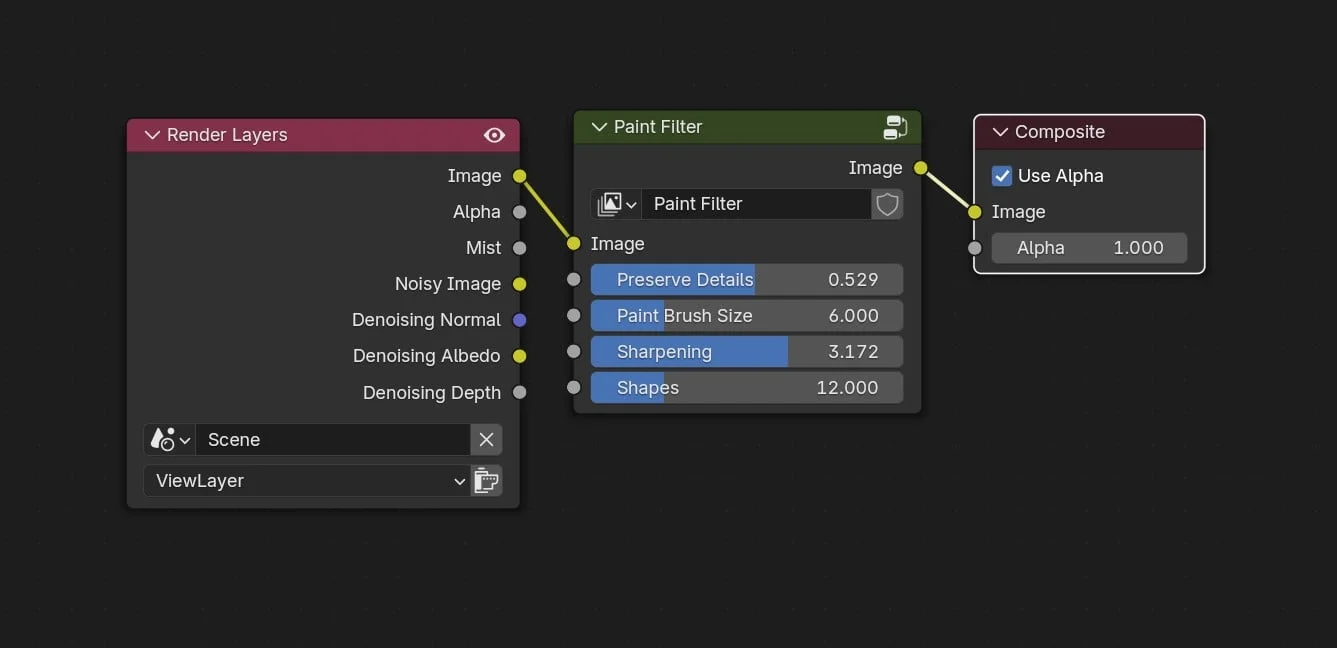Click the Denoising Normal output socket
The width and height of the screenshot is (1337, 648).
(519, 320)
